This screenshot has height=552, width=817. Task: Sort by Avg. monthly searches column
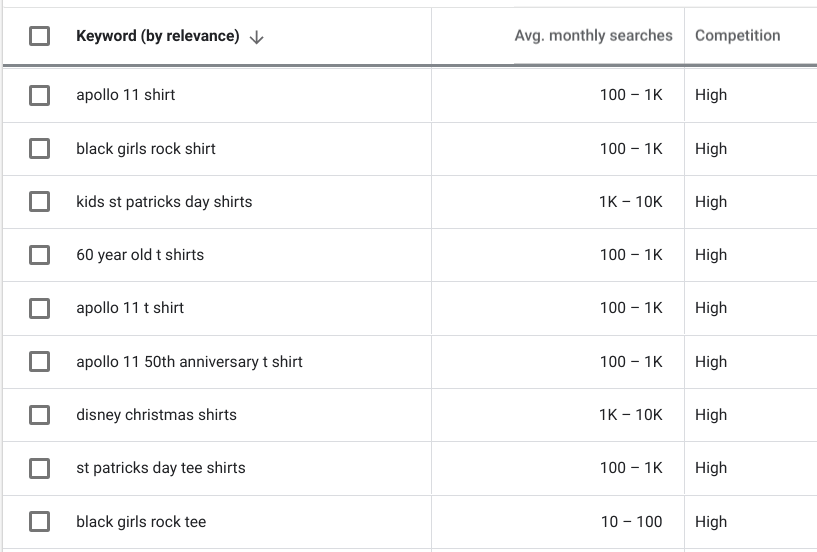click(x=593, y=35)
